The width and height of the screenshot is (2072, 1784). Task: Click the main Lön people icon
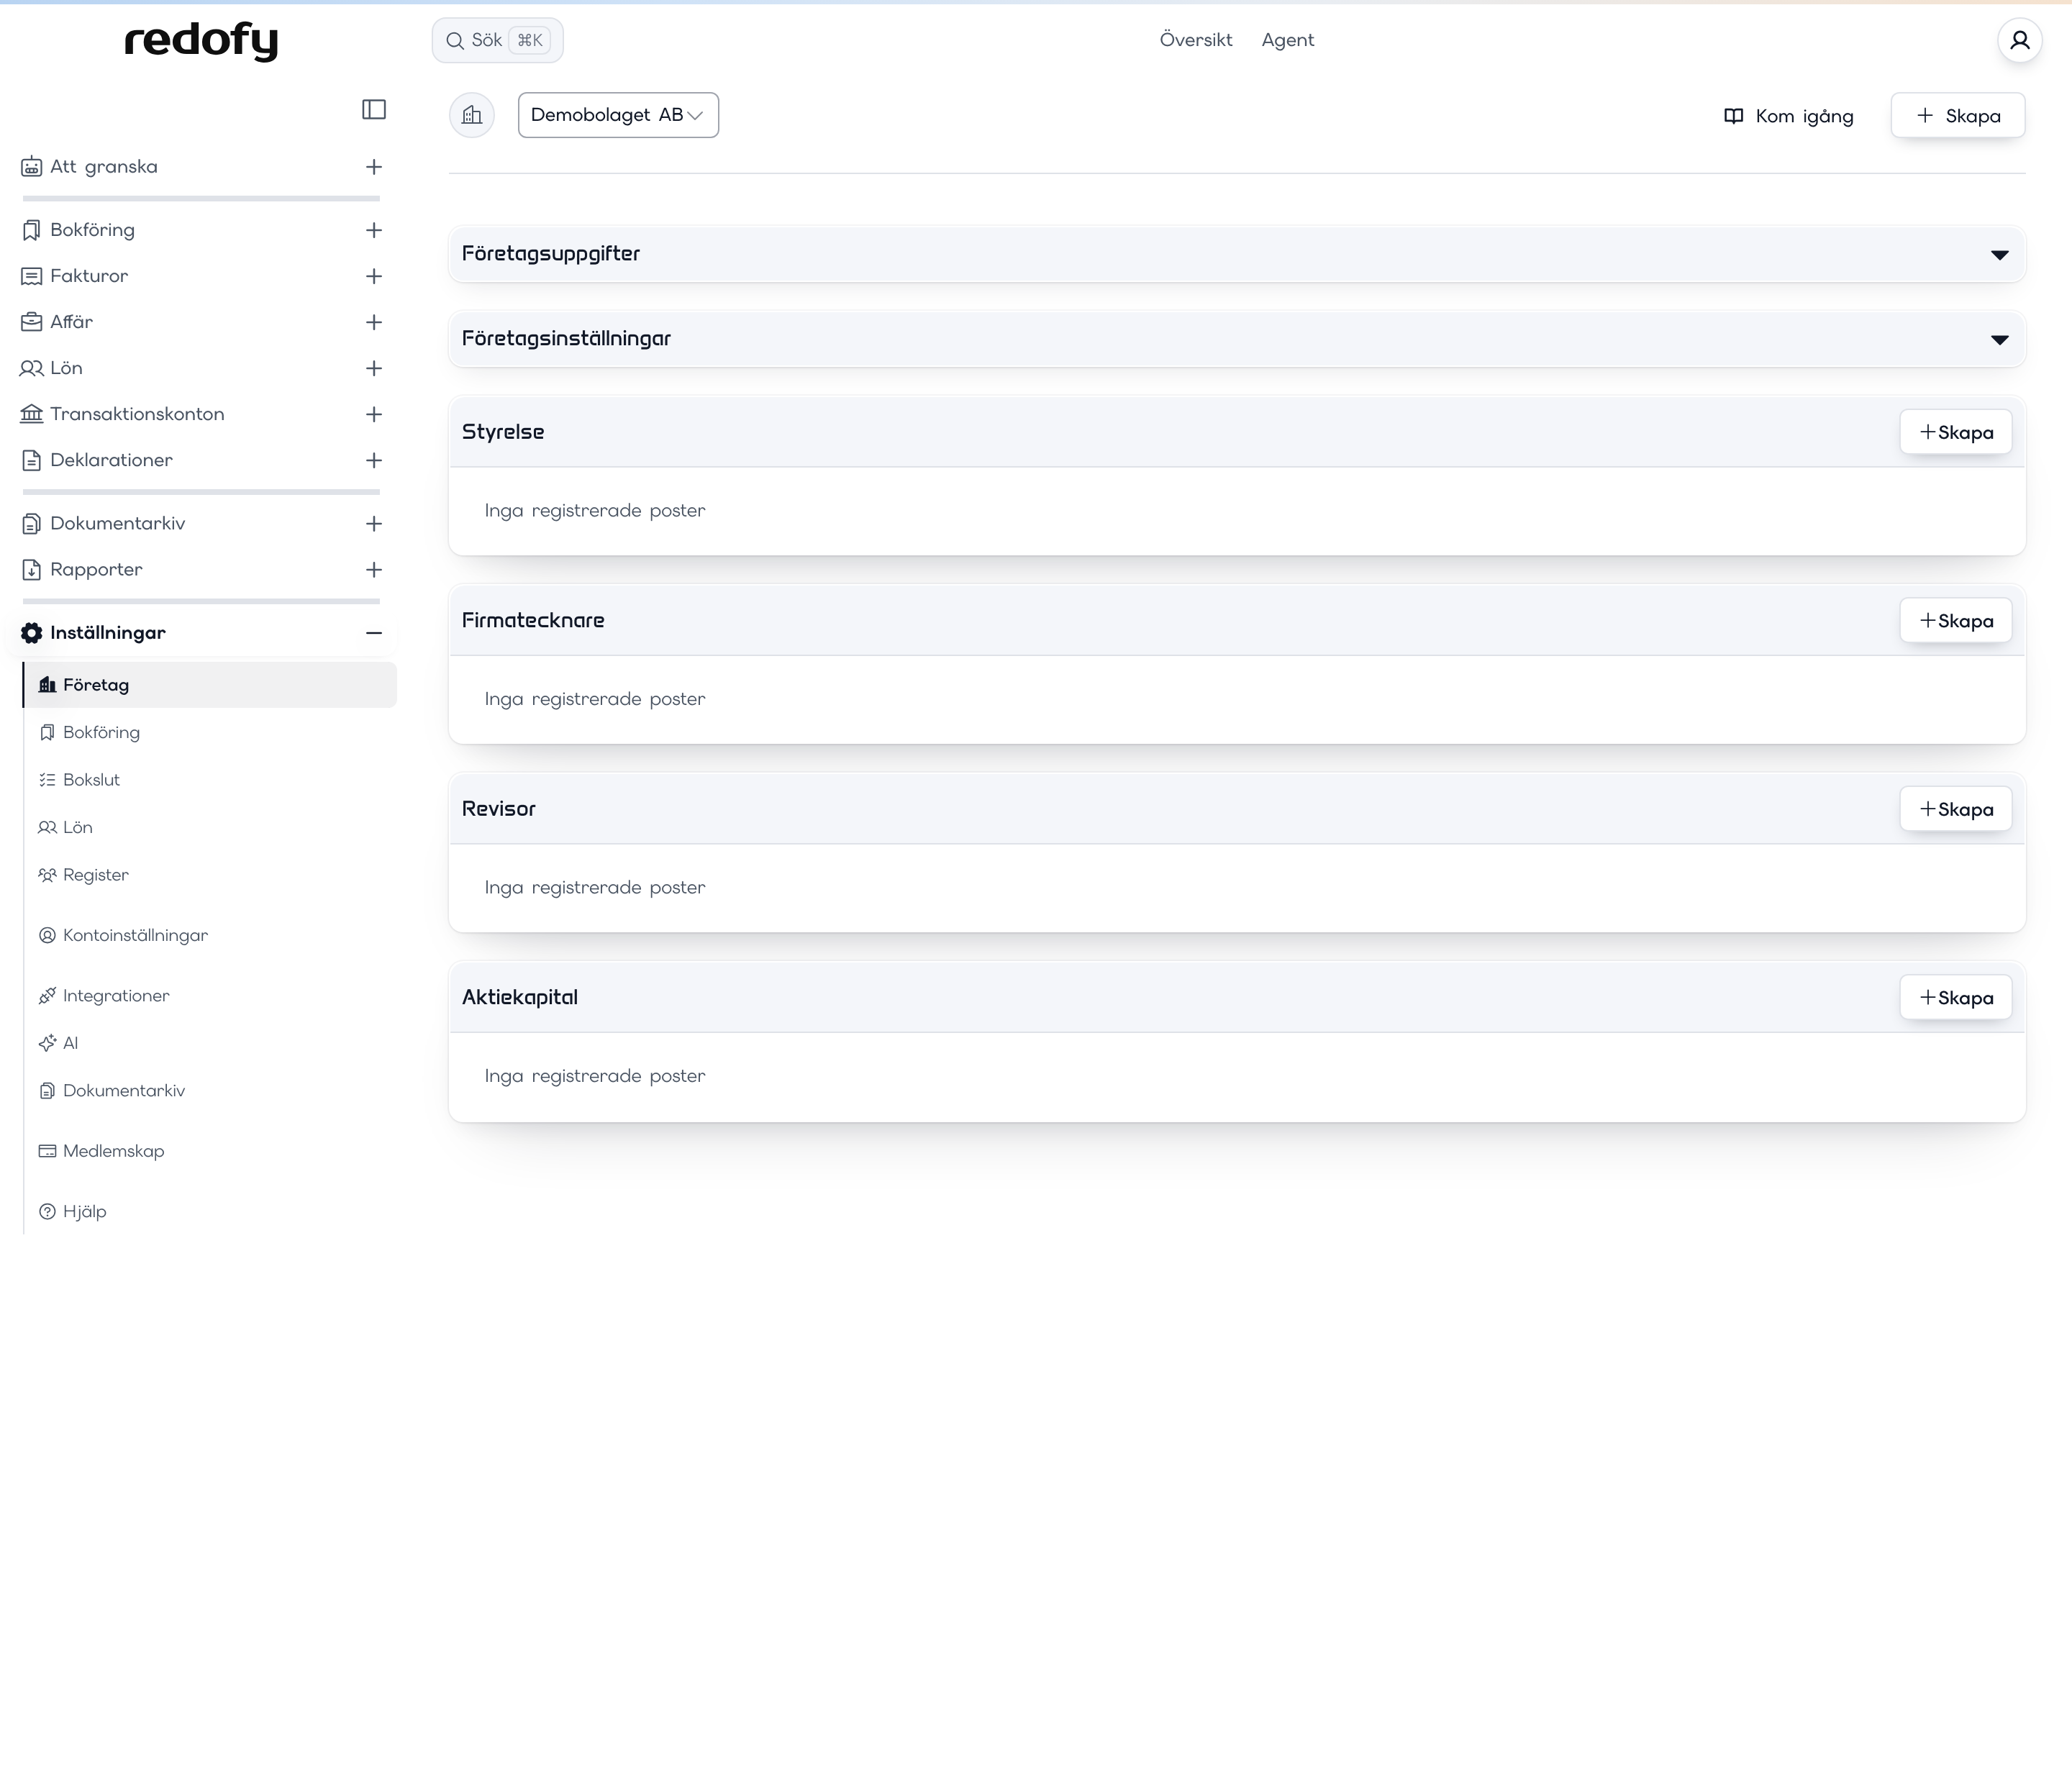click(x=32, y=368)
